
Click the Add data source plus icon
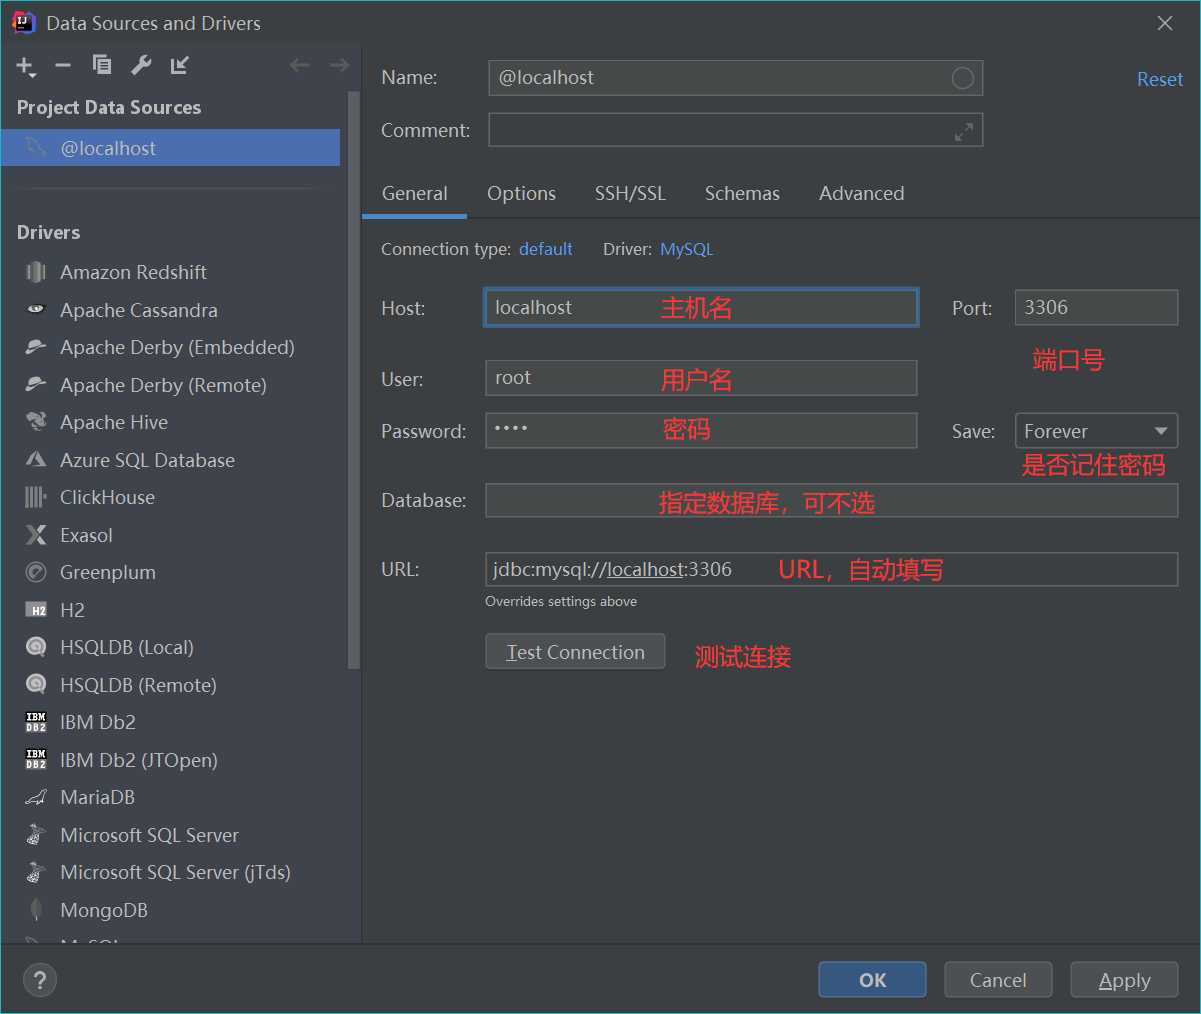(x=25, y=66)
